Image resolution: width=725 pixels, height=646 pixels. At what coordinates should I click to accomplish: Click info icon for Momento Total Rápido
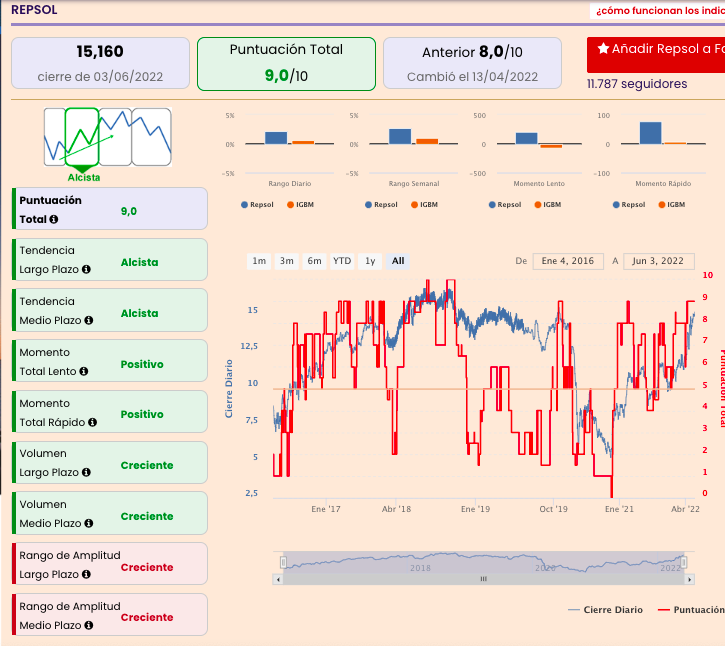[x=92, y=422]
